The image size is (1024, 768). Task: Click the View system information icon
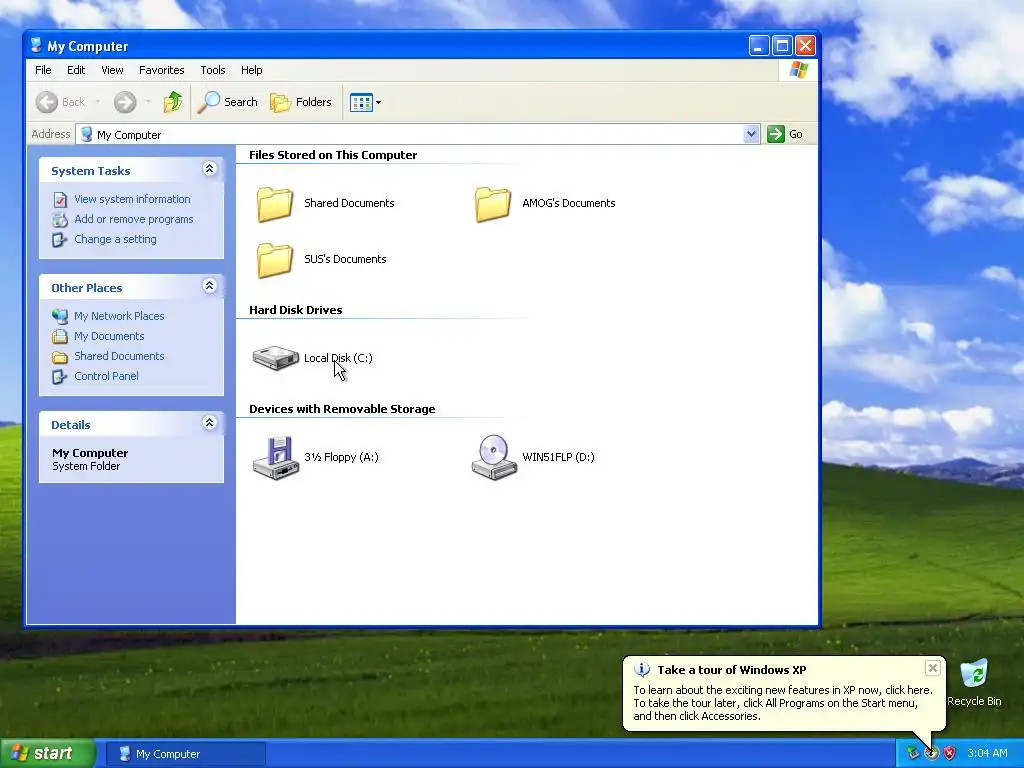pyautogui.click(x=59, y=199)
